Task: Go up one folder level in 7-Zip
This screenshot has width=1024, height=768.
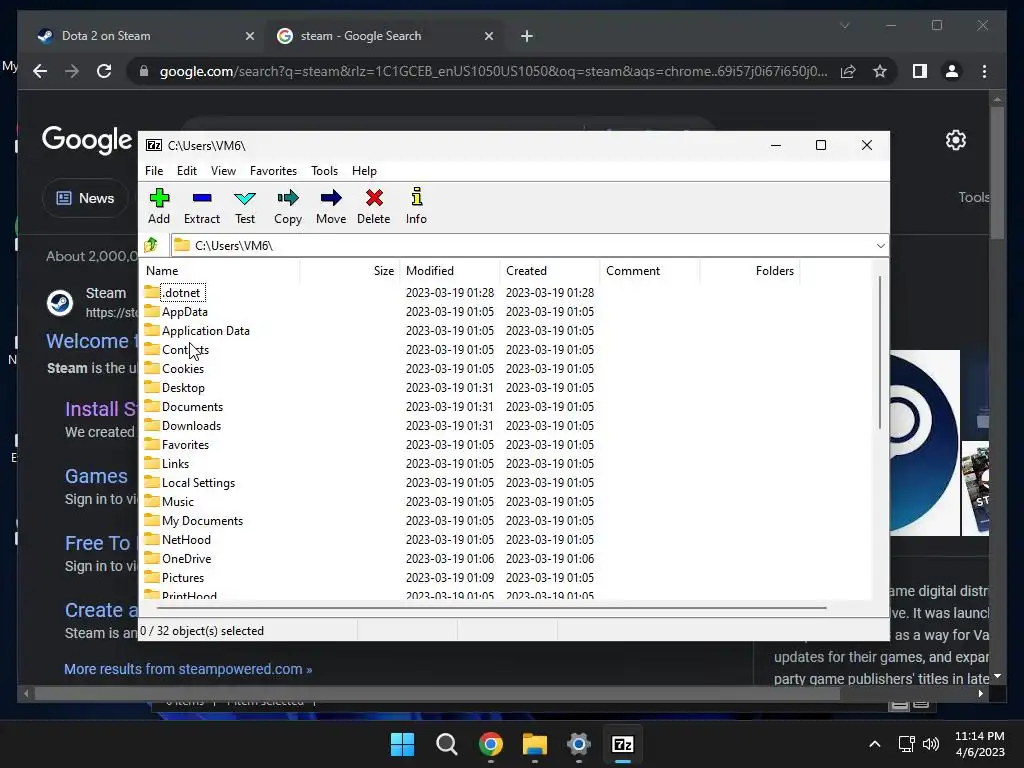Action: pyautogui.click(x=152, y=245)
